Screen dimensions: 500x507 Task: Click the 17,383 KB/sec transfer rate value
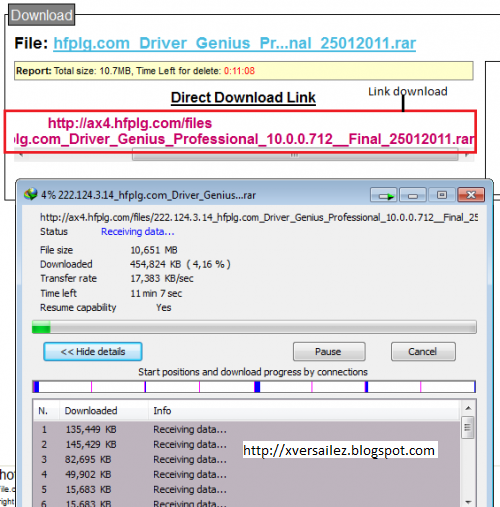coord(162,278)
